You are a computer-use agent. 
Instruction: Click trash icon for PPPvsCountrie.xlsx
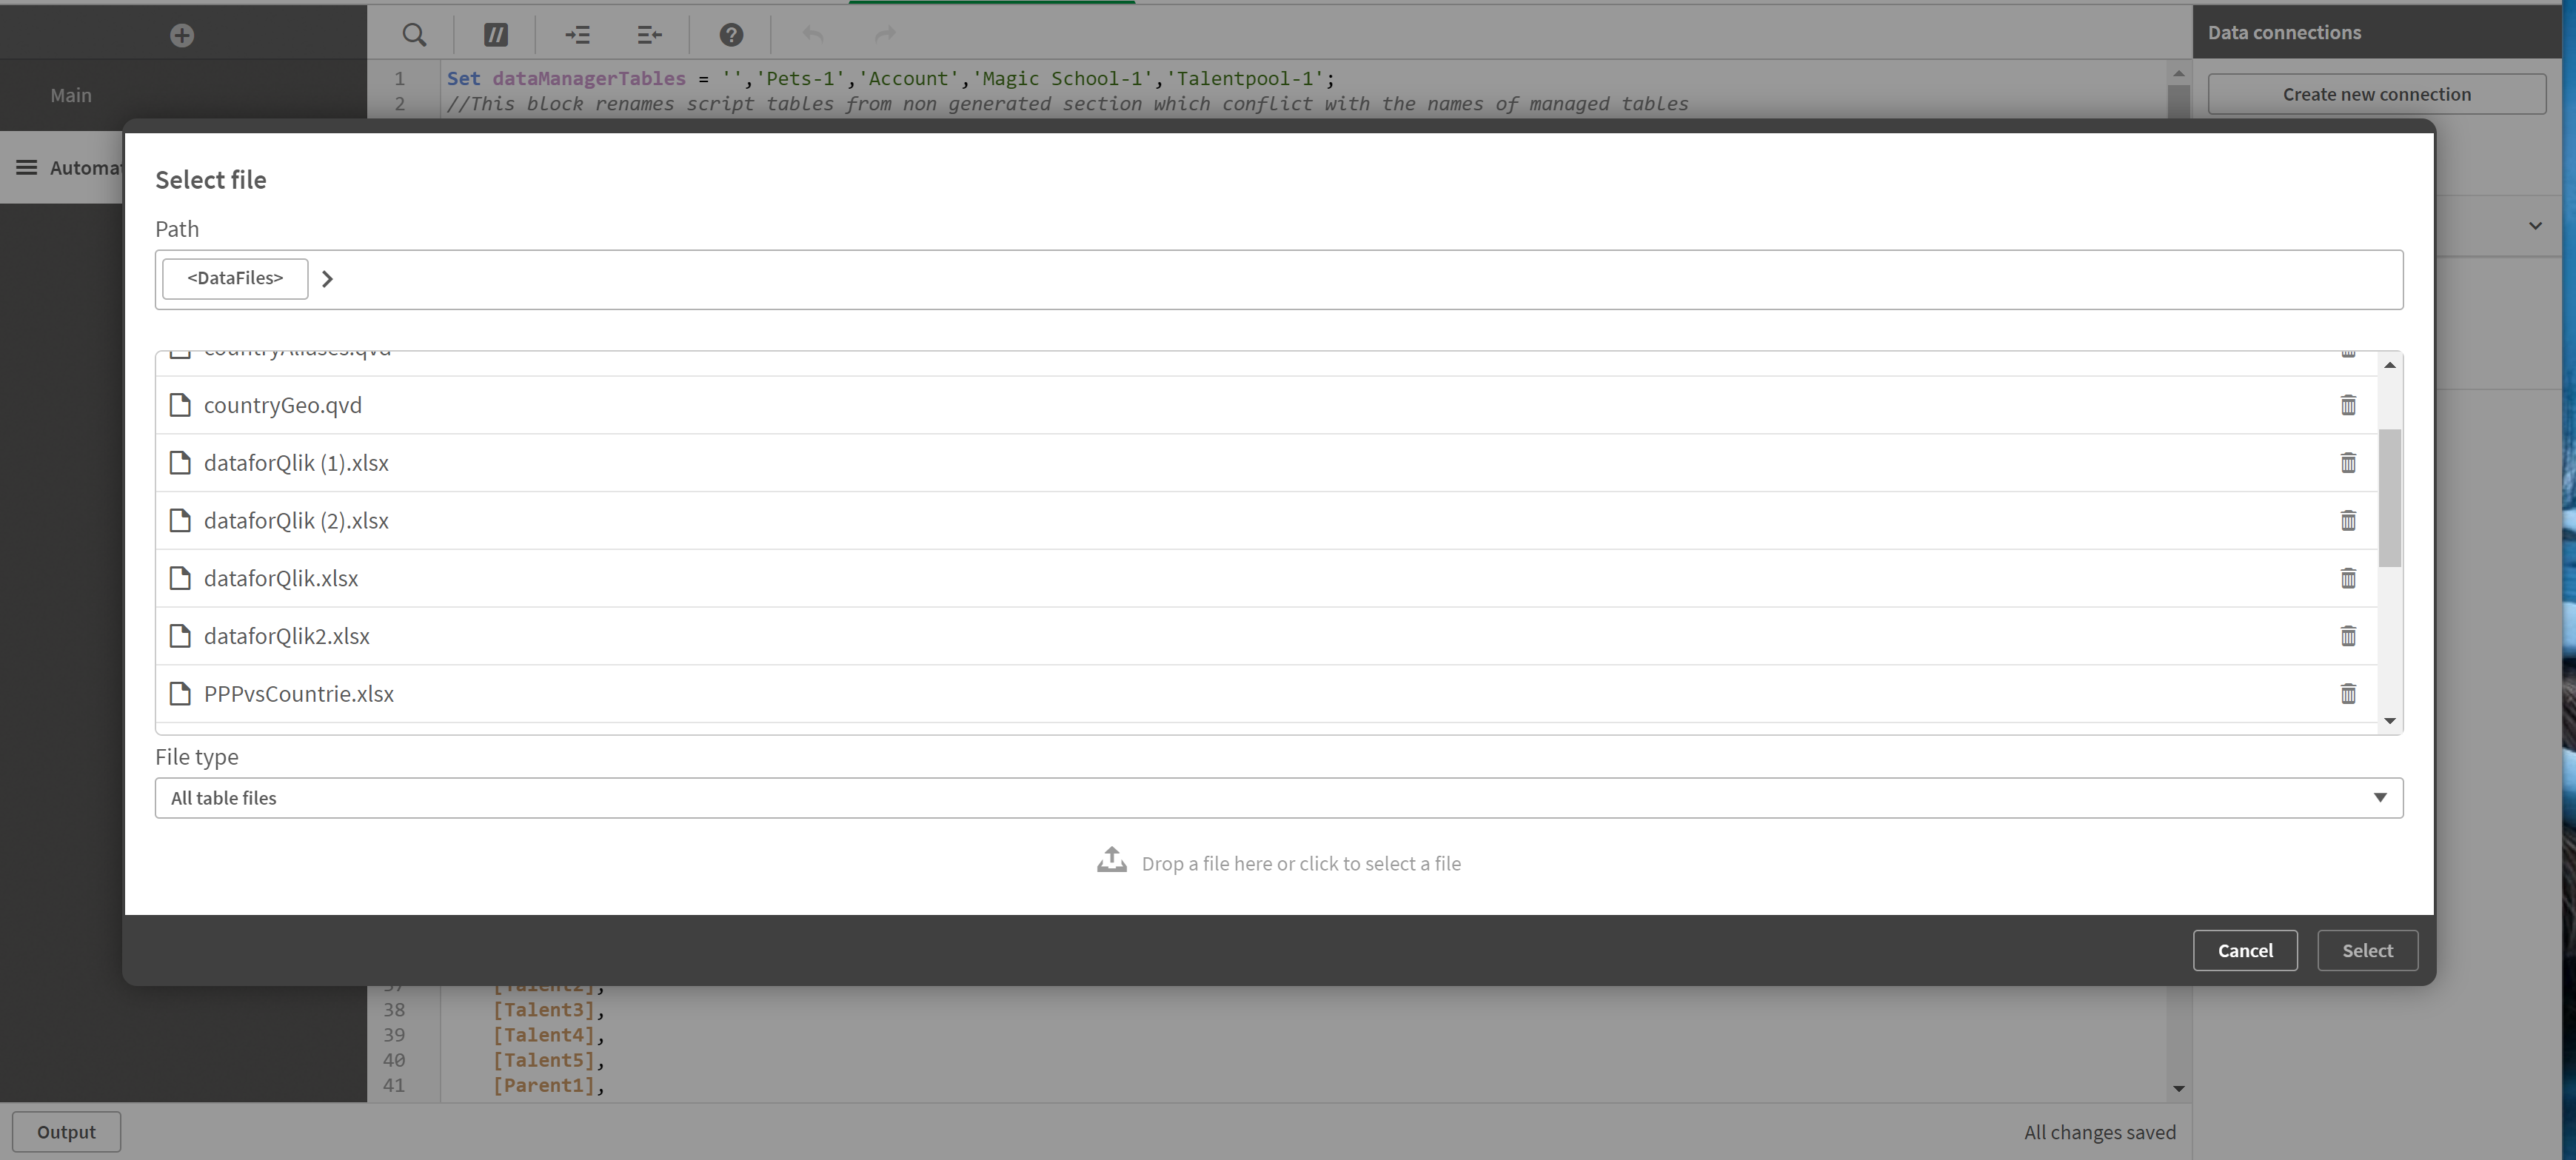(2347, 694)
